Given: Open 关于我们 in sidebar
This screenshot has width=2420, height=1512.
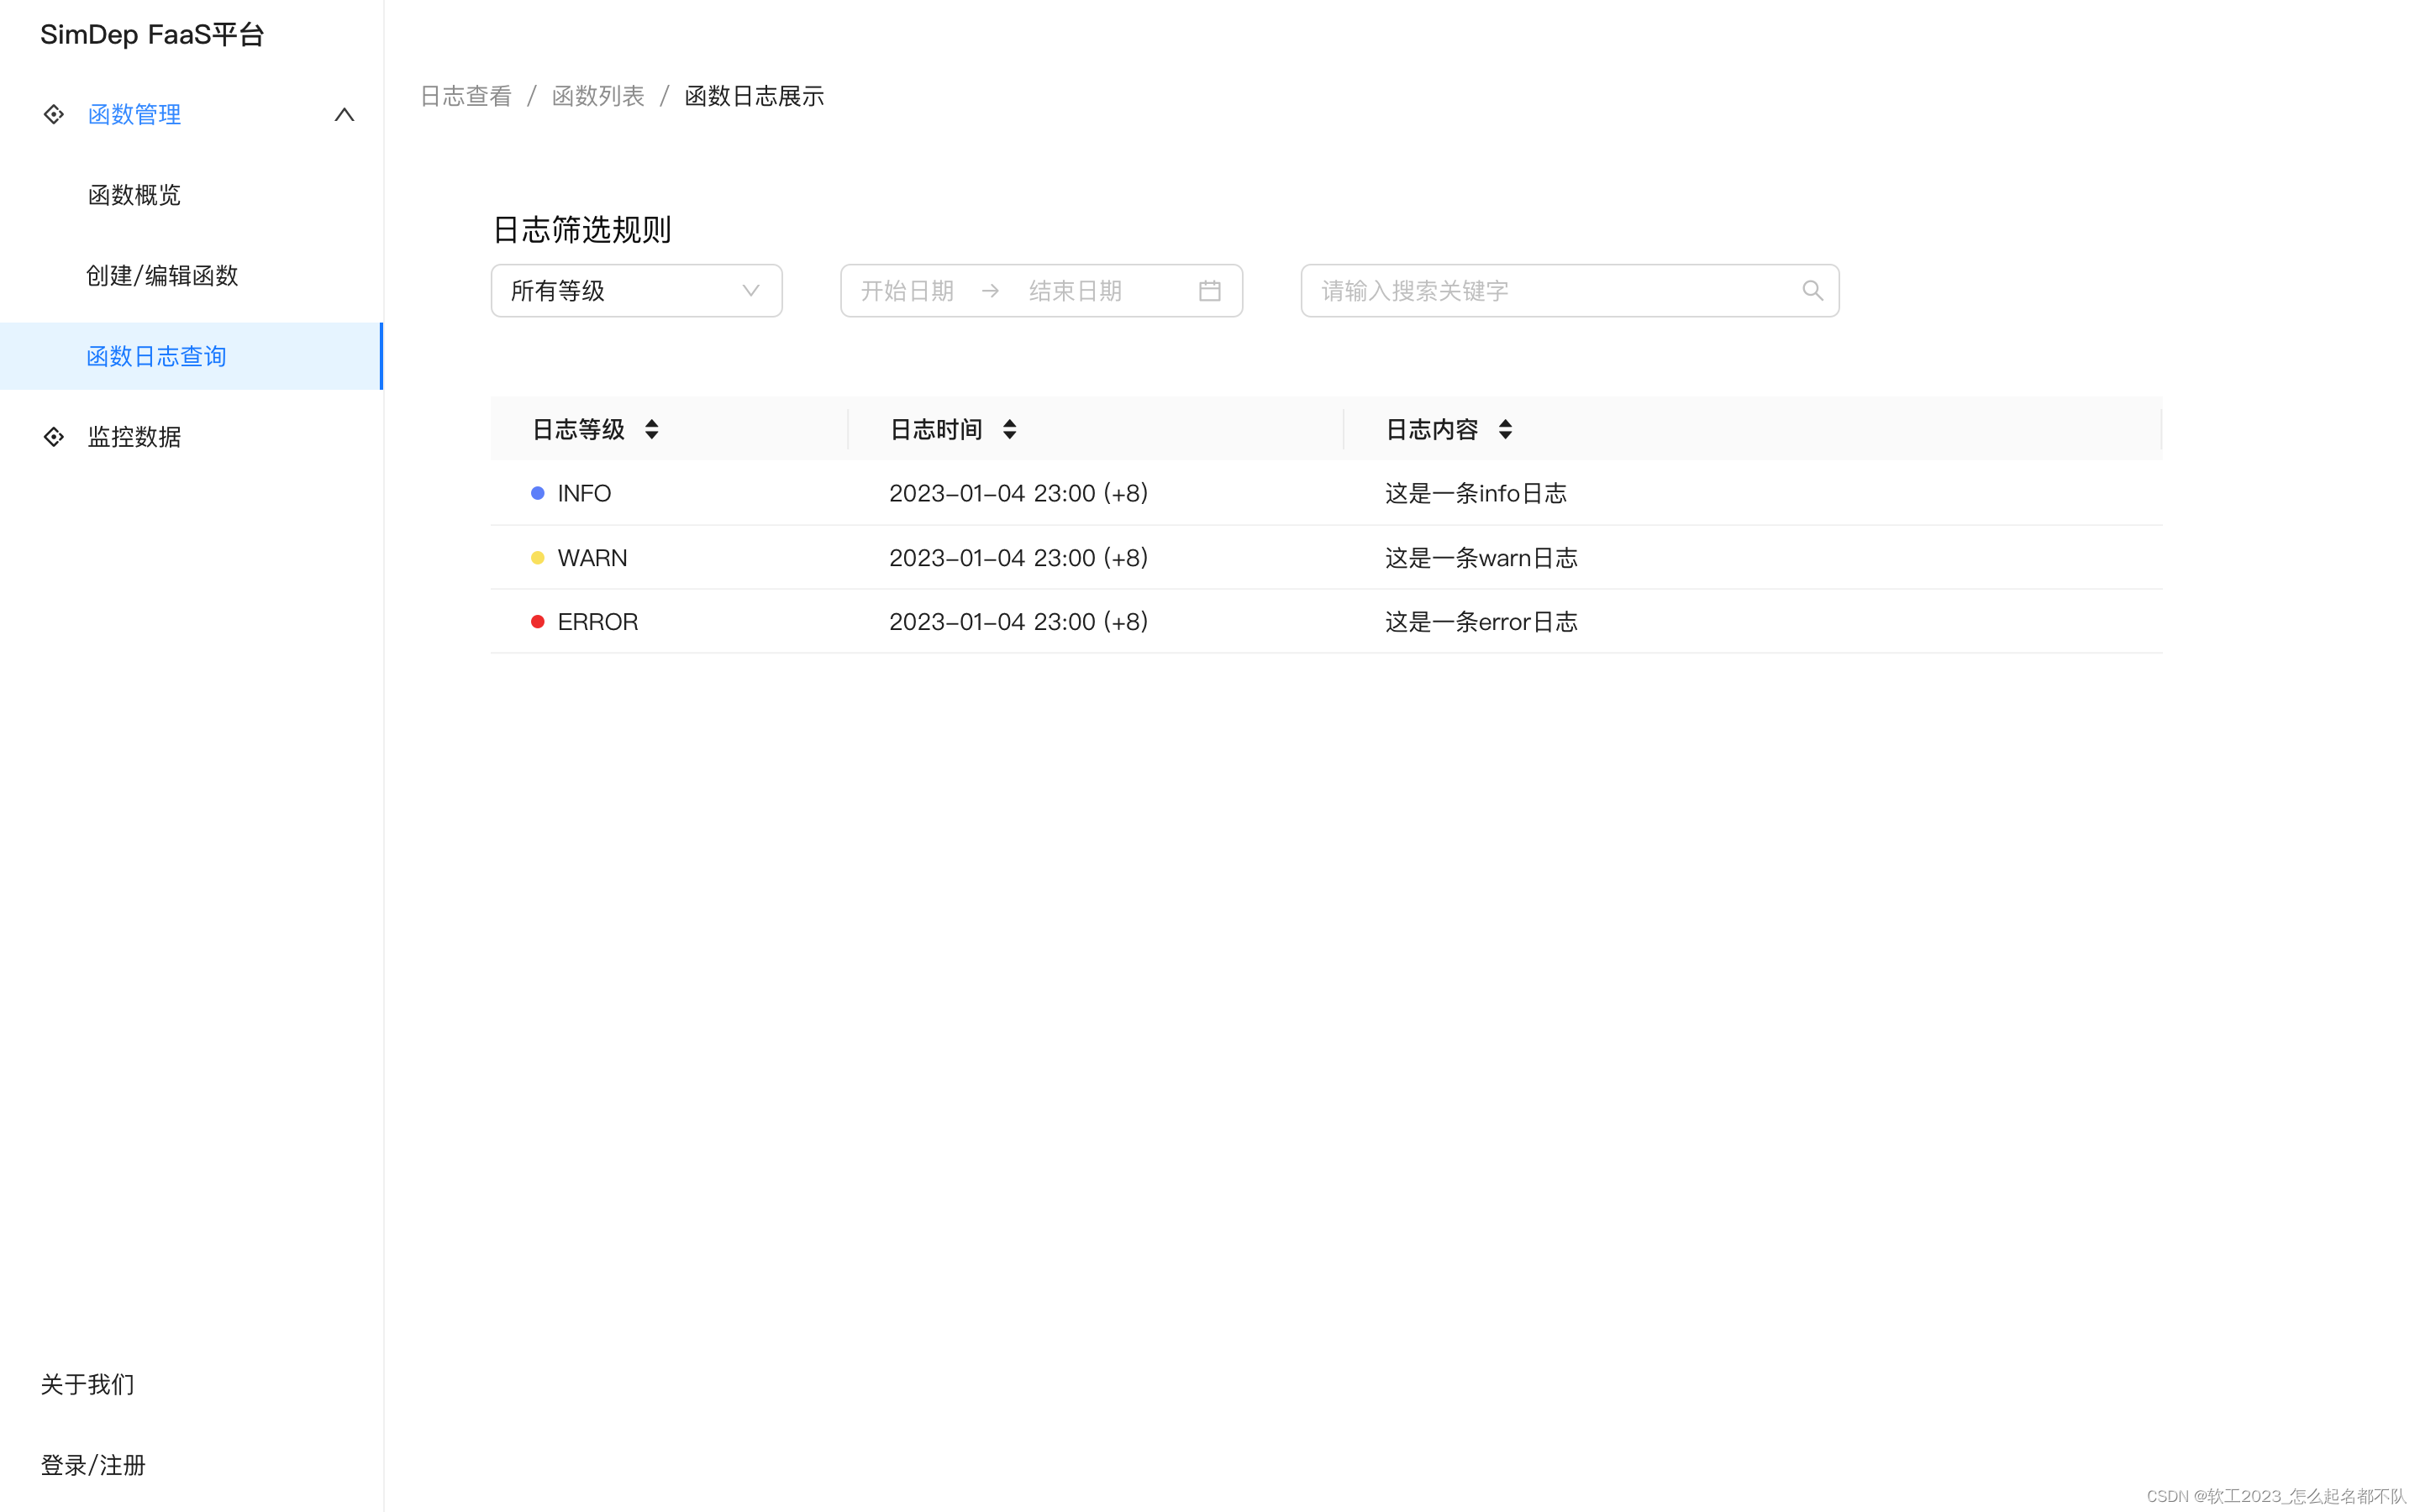Looking at the screenshot, I should point(87,1385).
